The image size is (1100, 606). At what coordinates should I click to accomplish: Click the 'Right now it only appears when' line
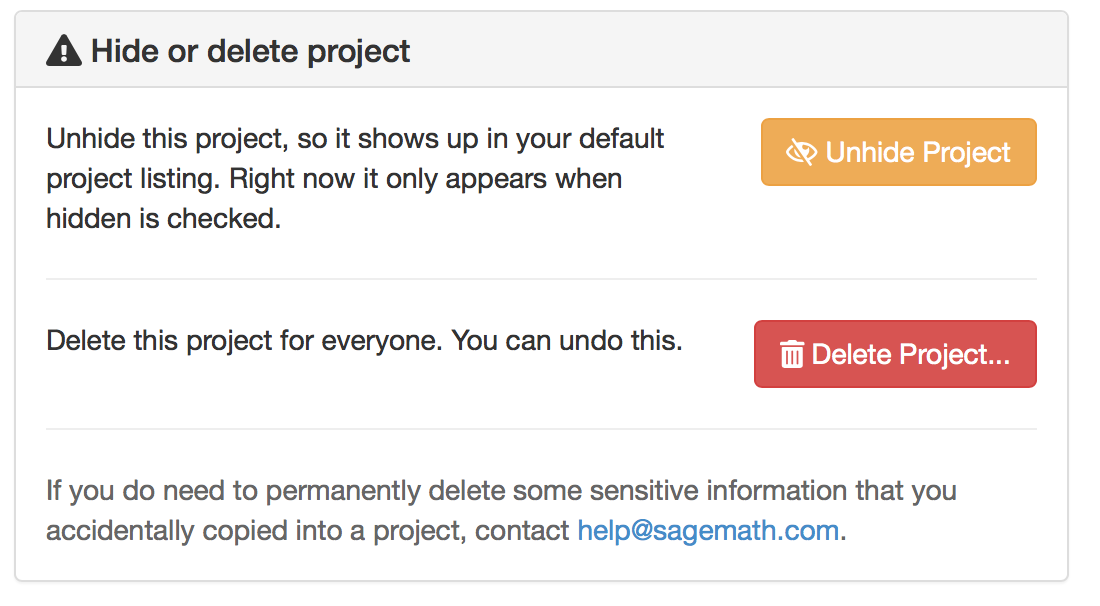425,179
